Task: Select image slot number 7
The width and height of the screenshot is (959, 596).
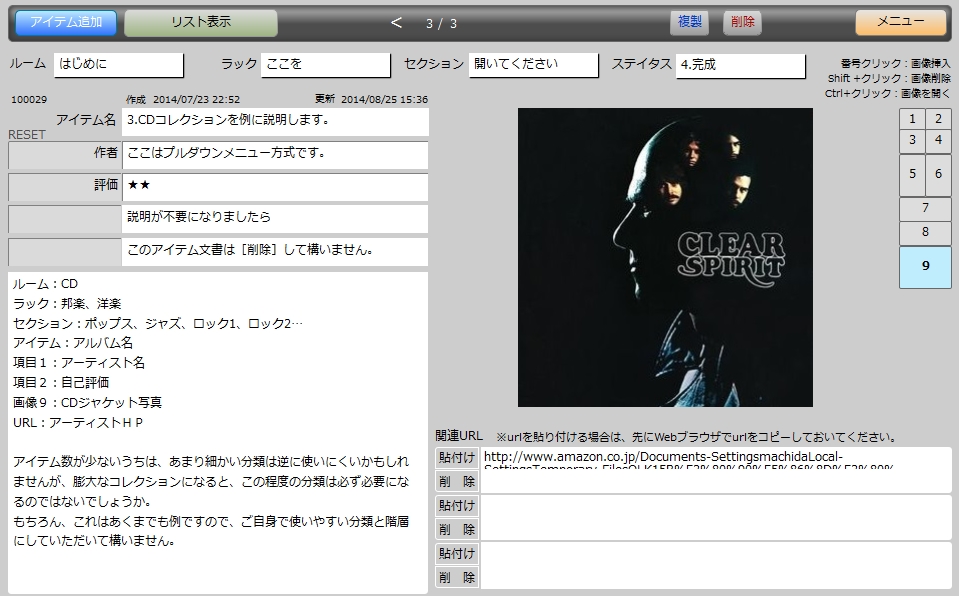Action: point(925,209)
